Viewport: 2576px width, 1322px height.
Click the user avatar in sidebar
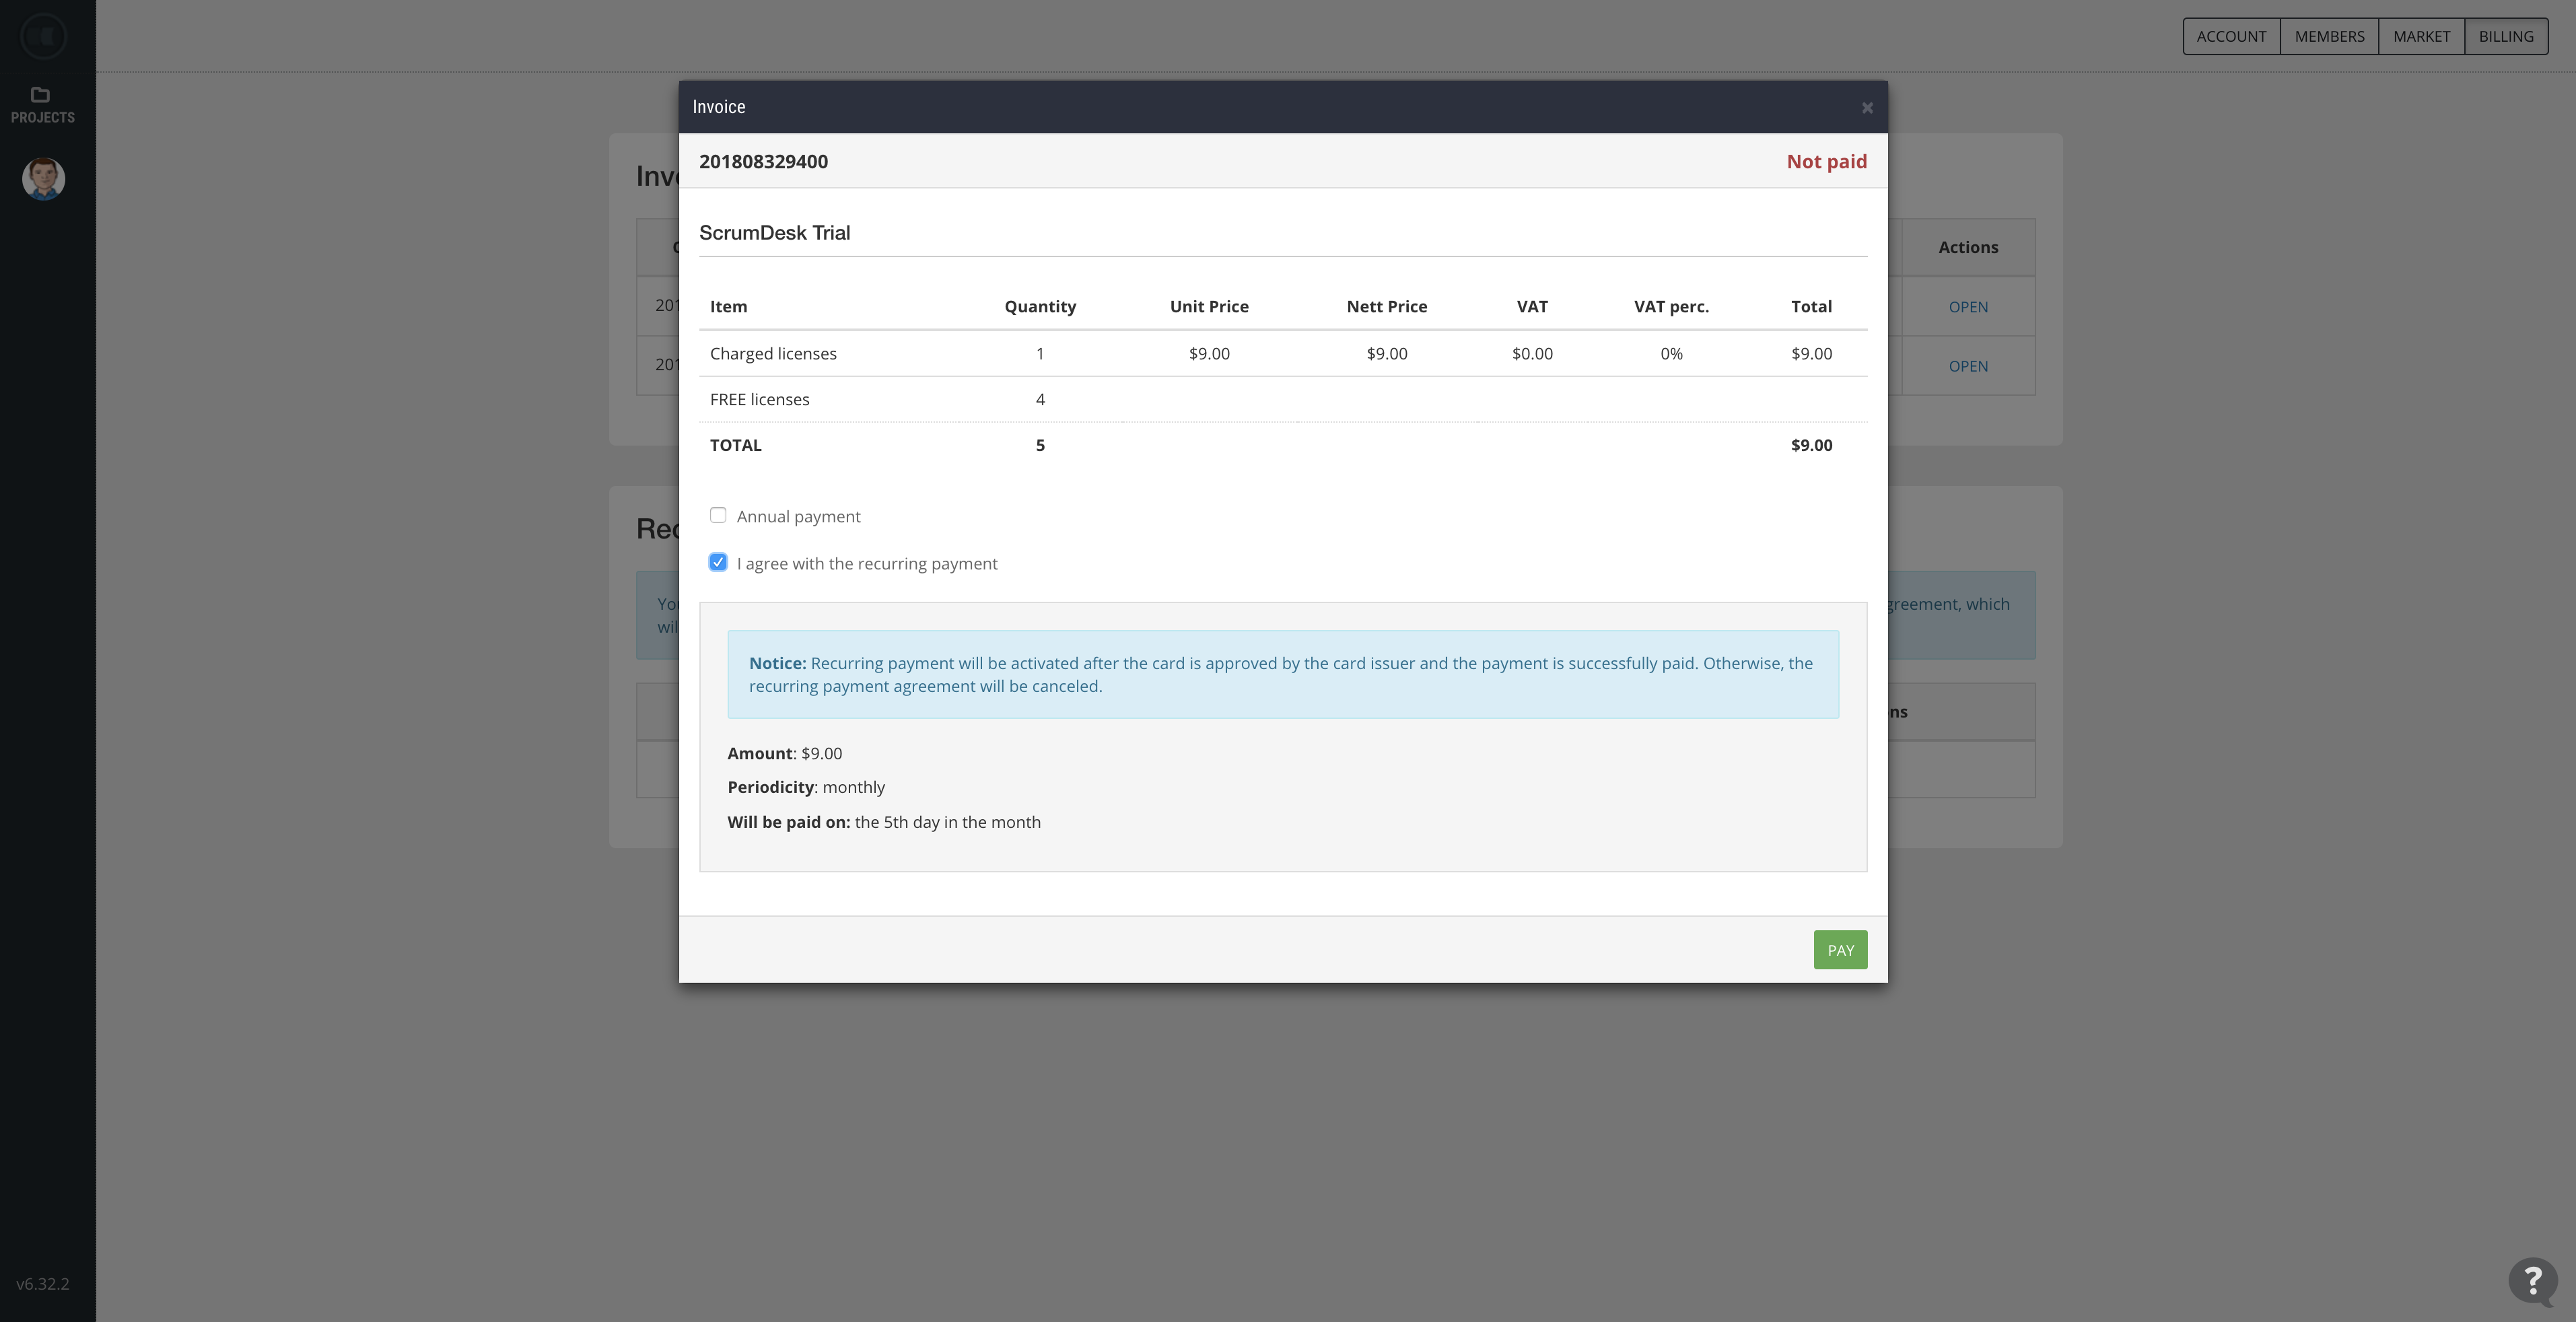[x=43, y=178]
